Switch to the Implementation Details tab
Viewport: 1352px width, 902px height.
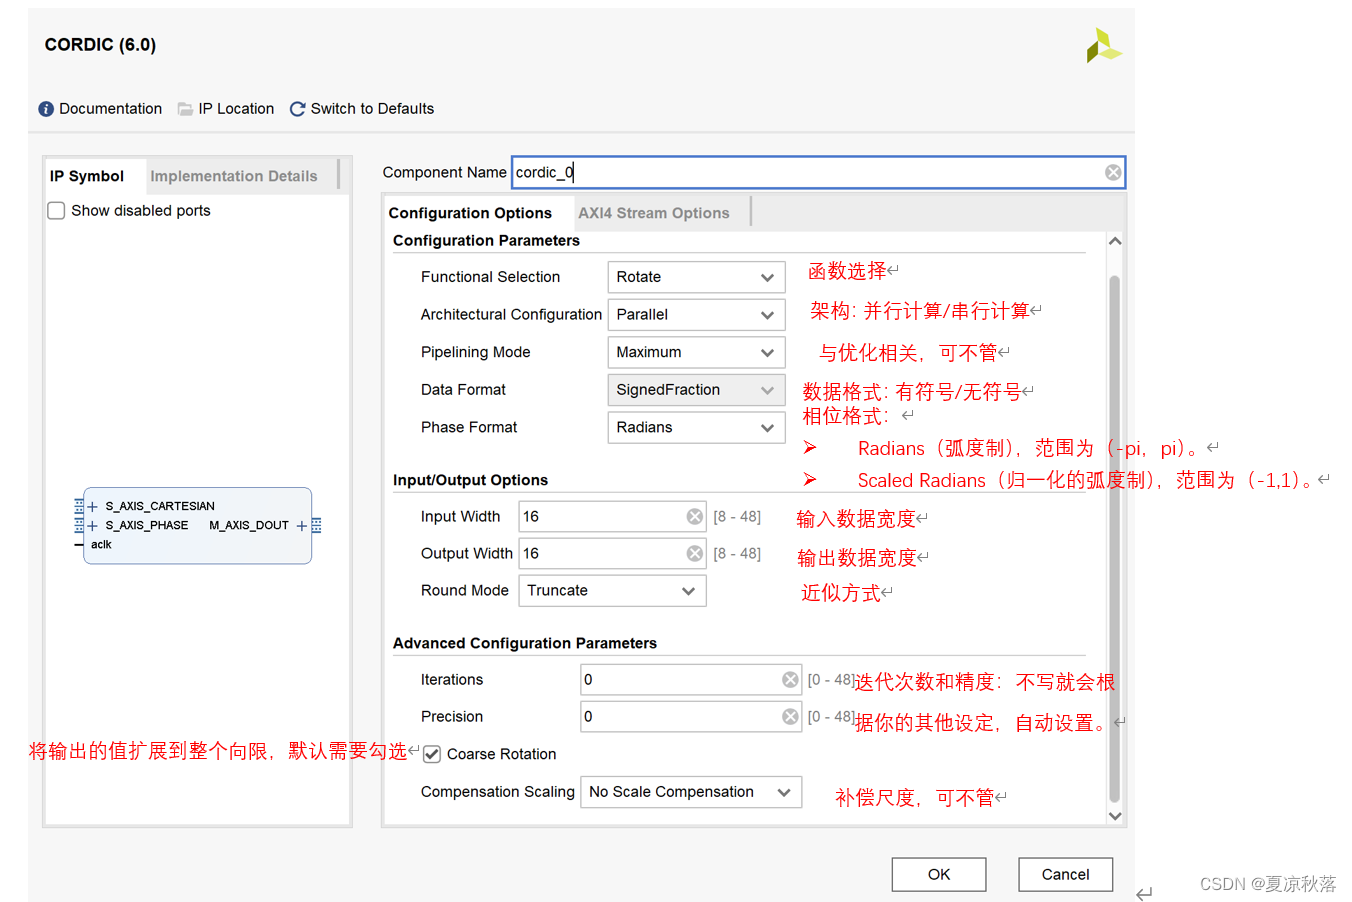(x=234, y=176)
